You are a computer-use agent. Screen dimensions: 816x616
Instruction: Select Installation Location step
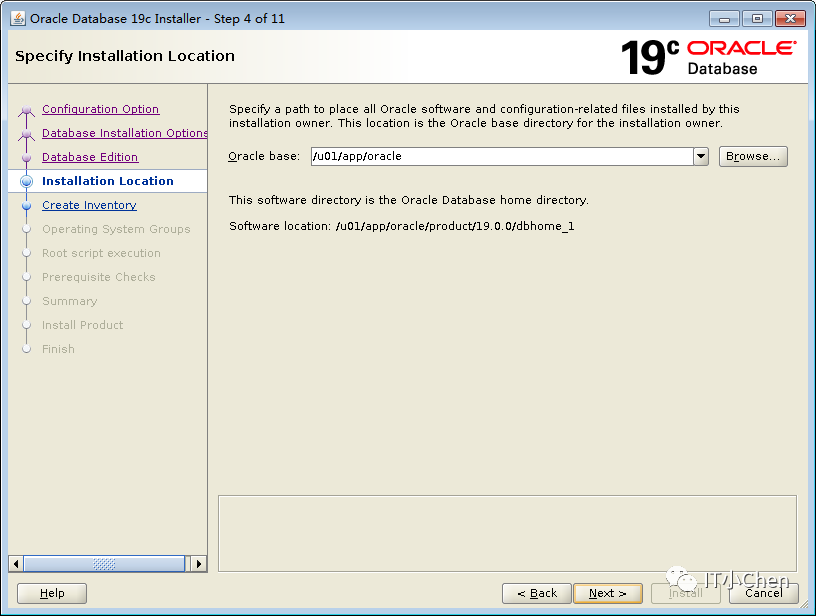(x=108, y=181)
